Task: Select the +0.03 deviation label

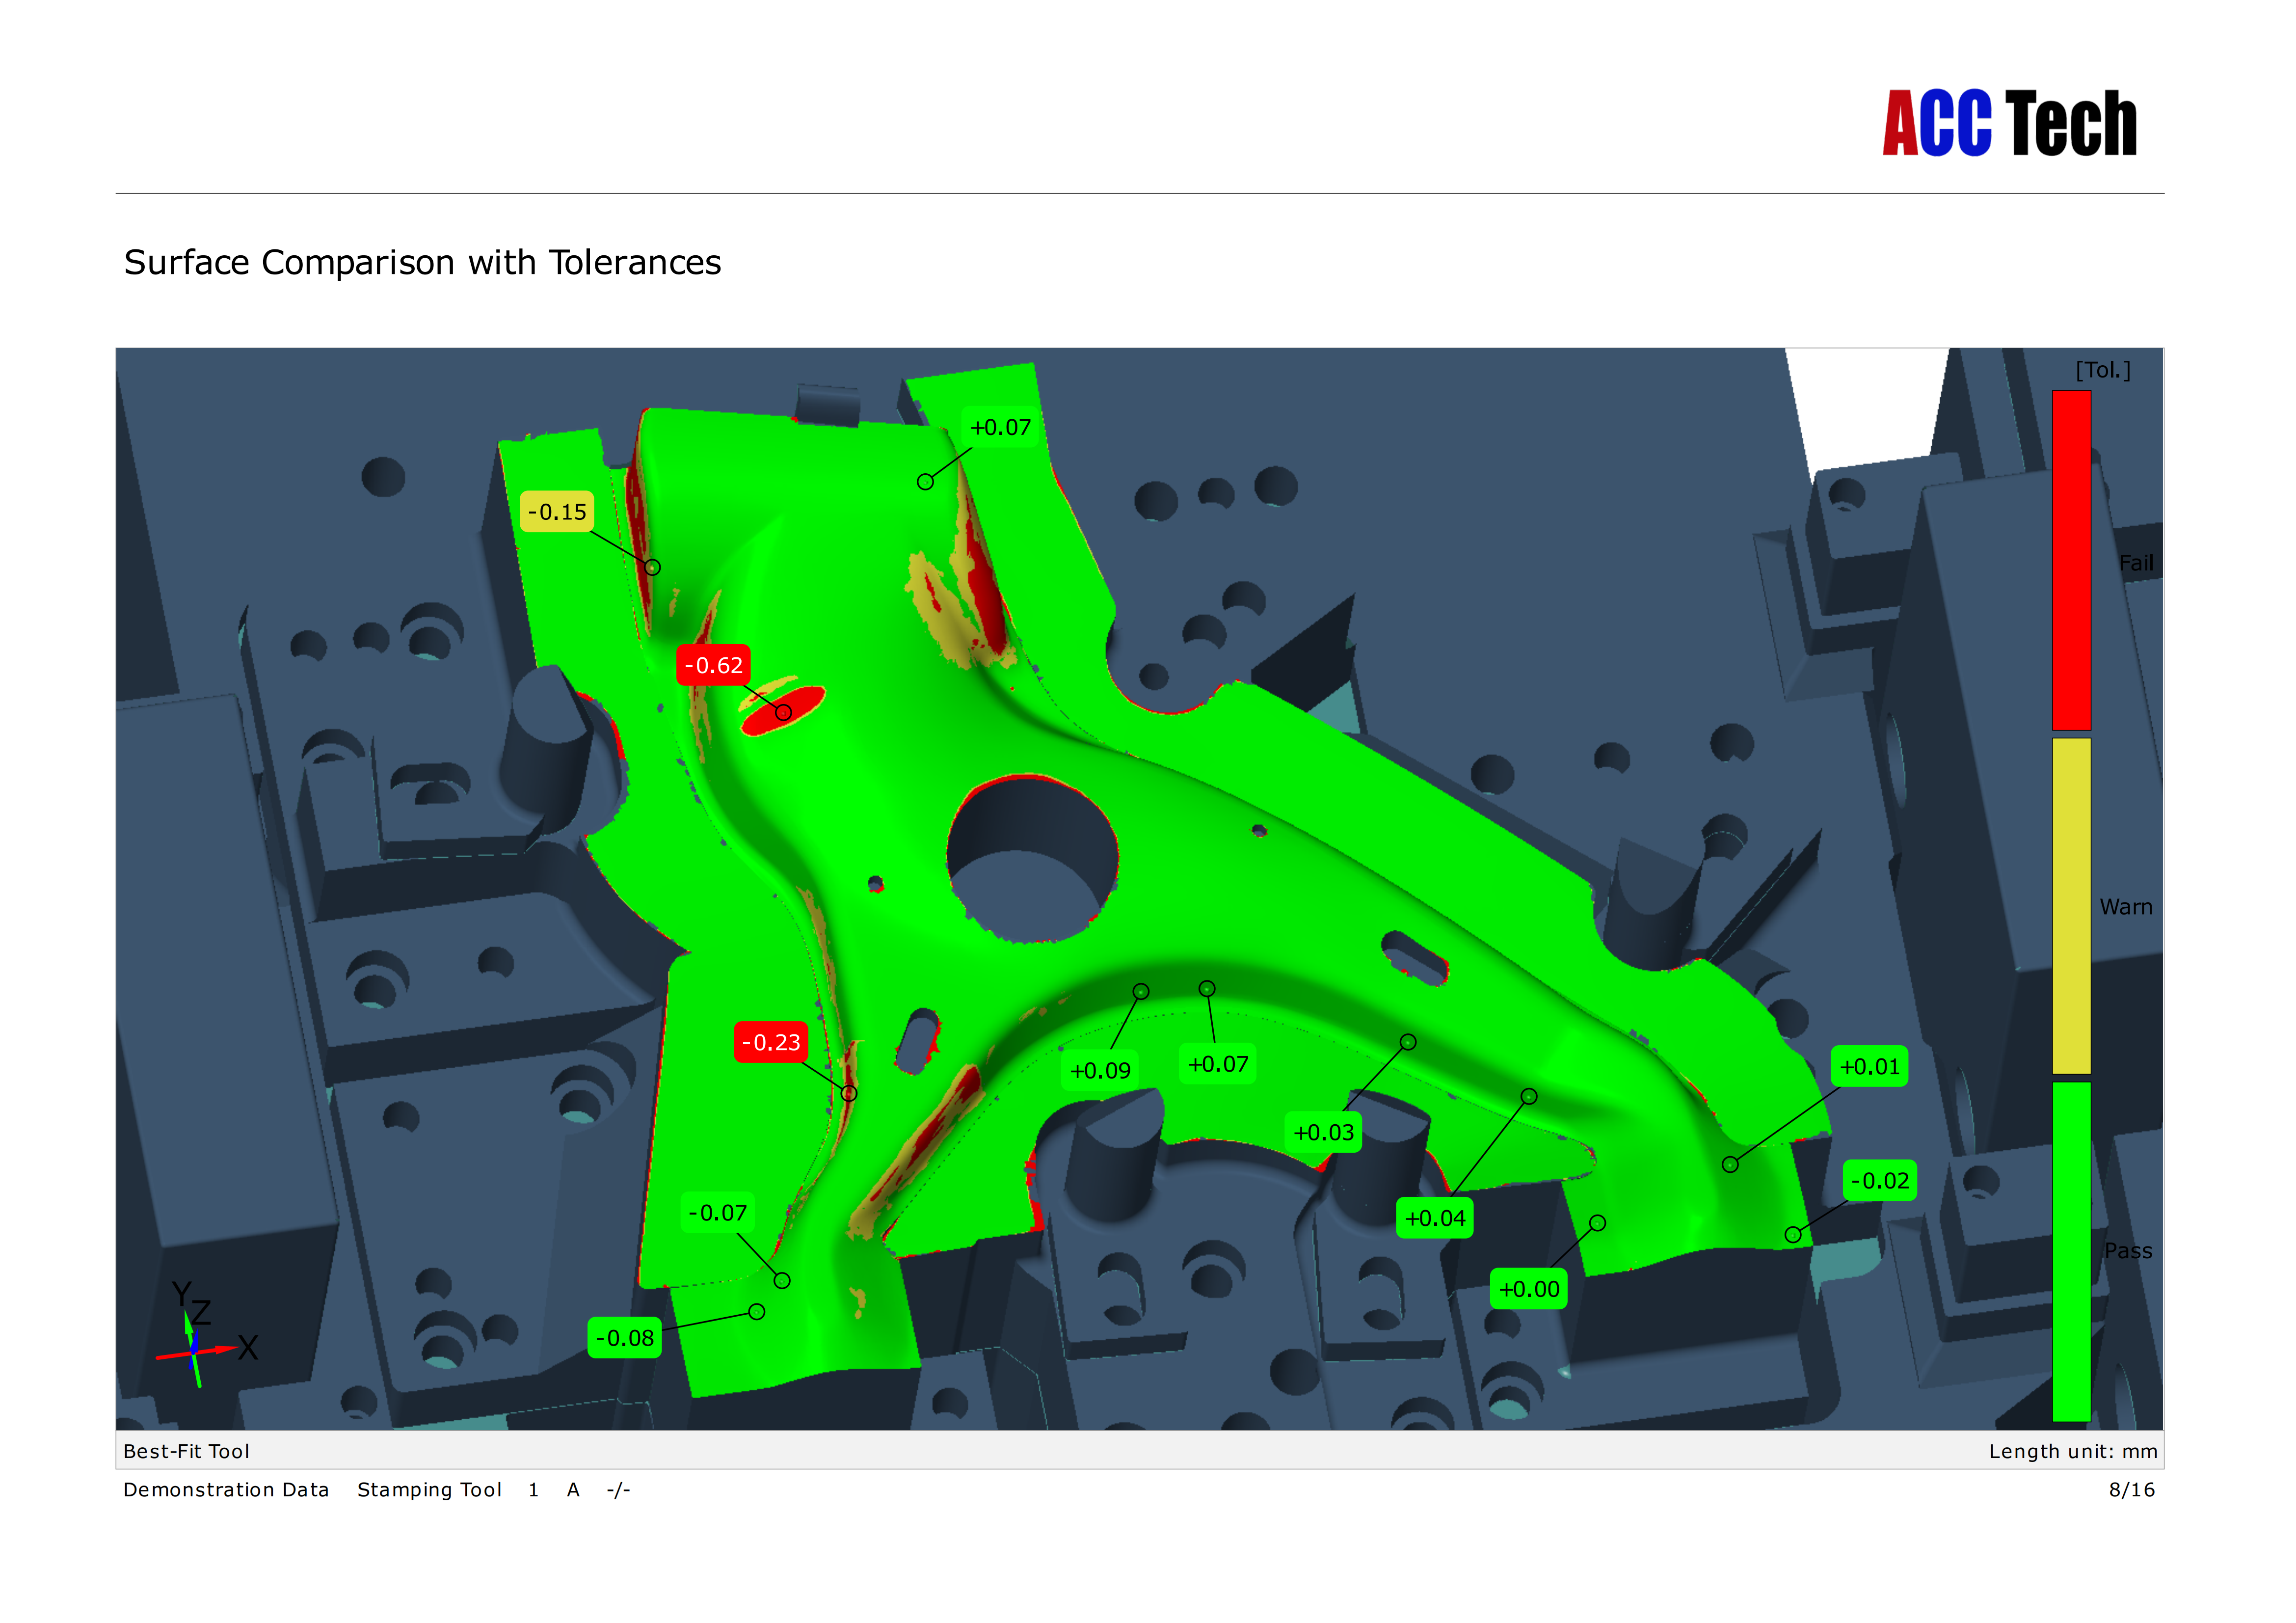Action: tap(1323, 1133)
